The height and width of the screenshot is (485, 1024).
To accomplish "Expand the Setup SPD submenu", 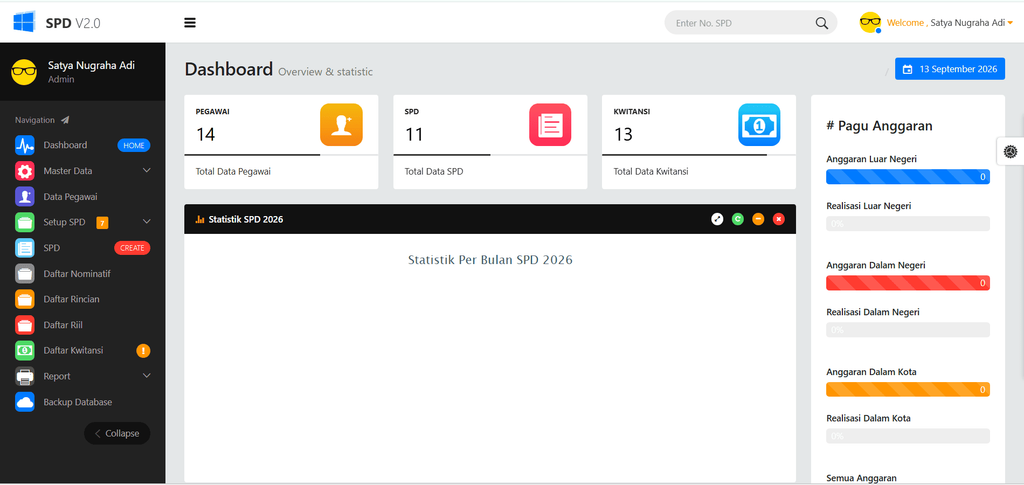I will click(x=146, y=222).
